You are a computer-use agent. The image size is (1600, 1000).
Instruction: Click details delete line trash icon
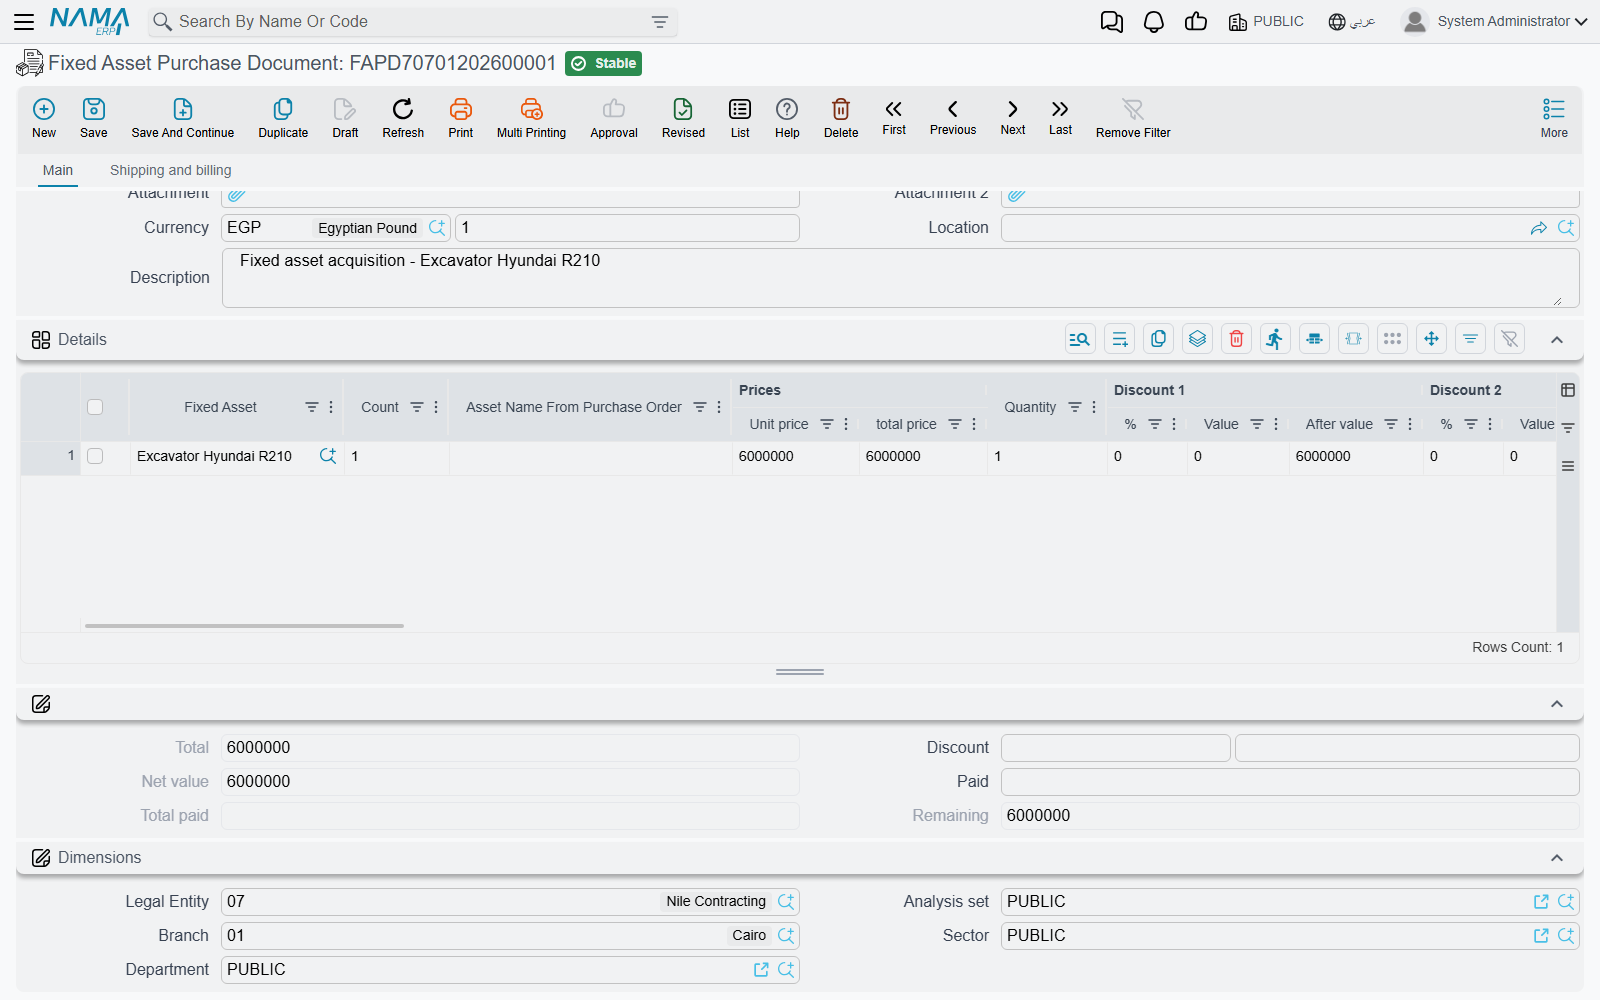tap(1236, 339)
